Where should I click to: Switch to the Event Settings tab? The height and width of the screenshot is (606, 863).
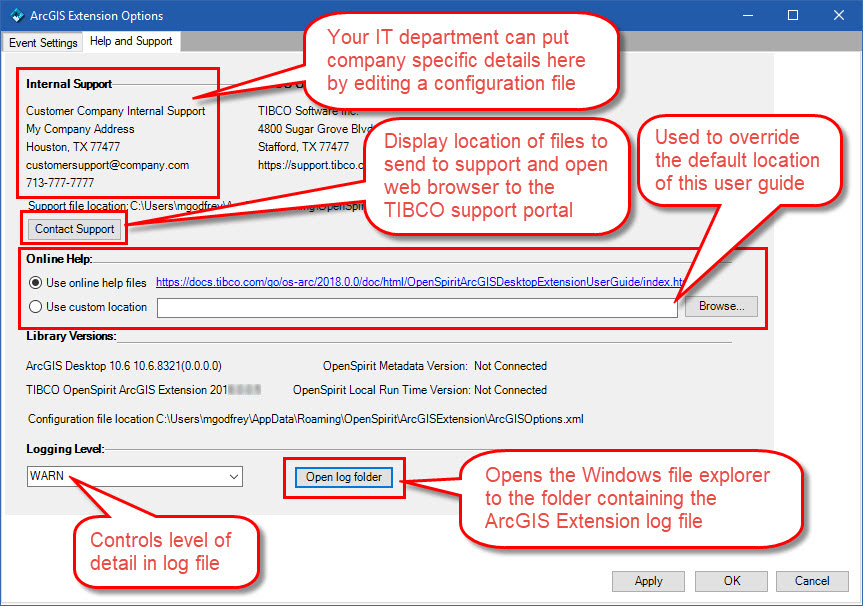coord(43,42)
